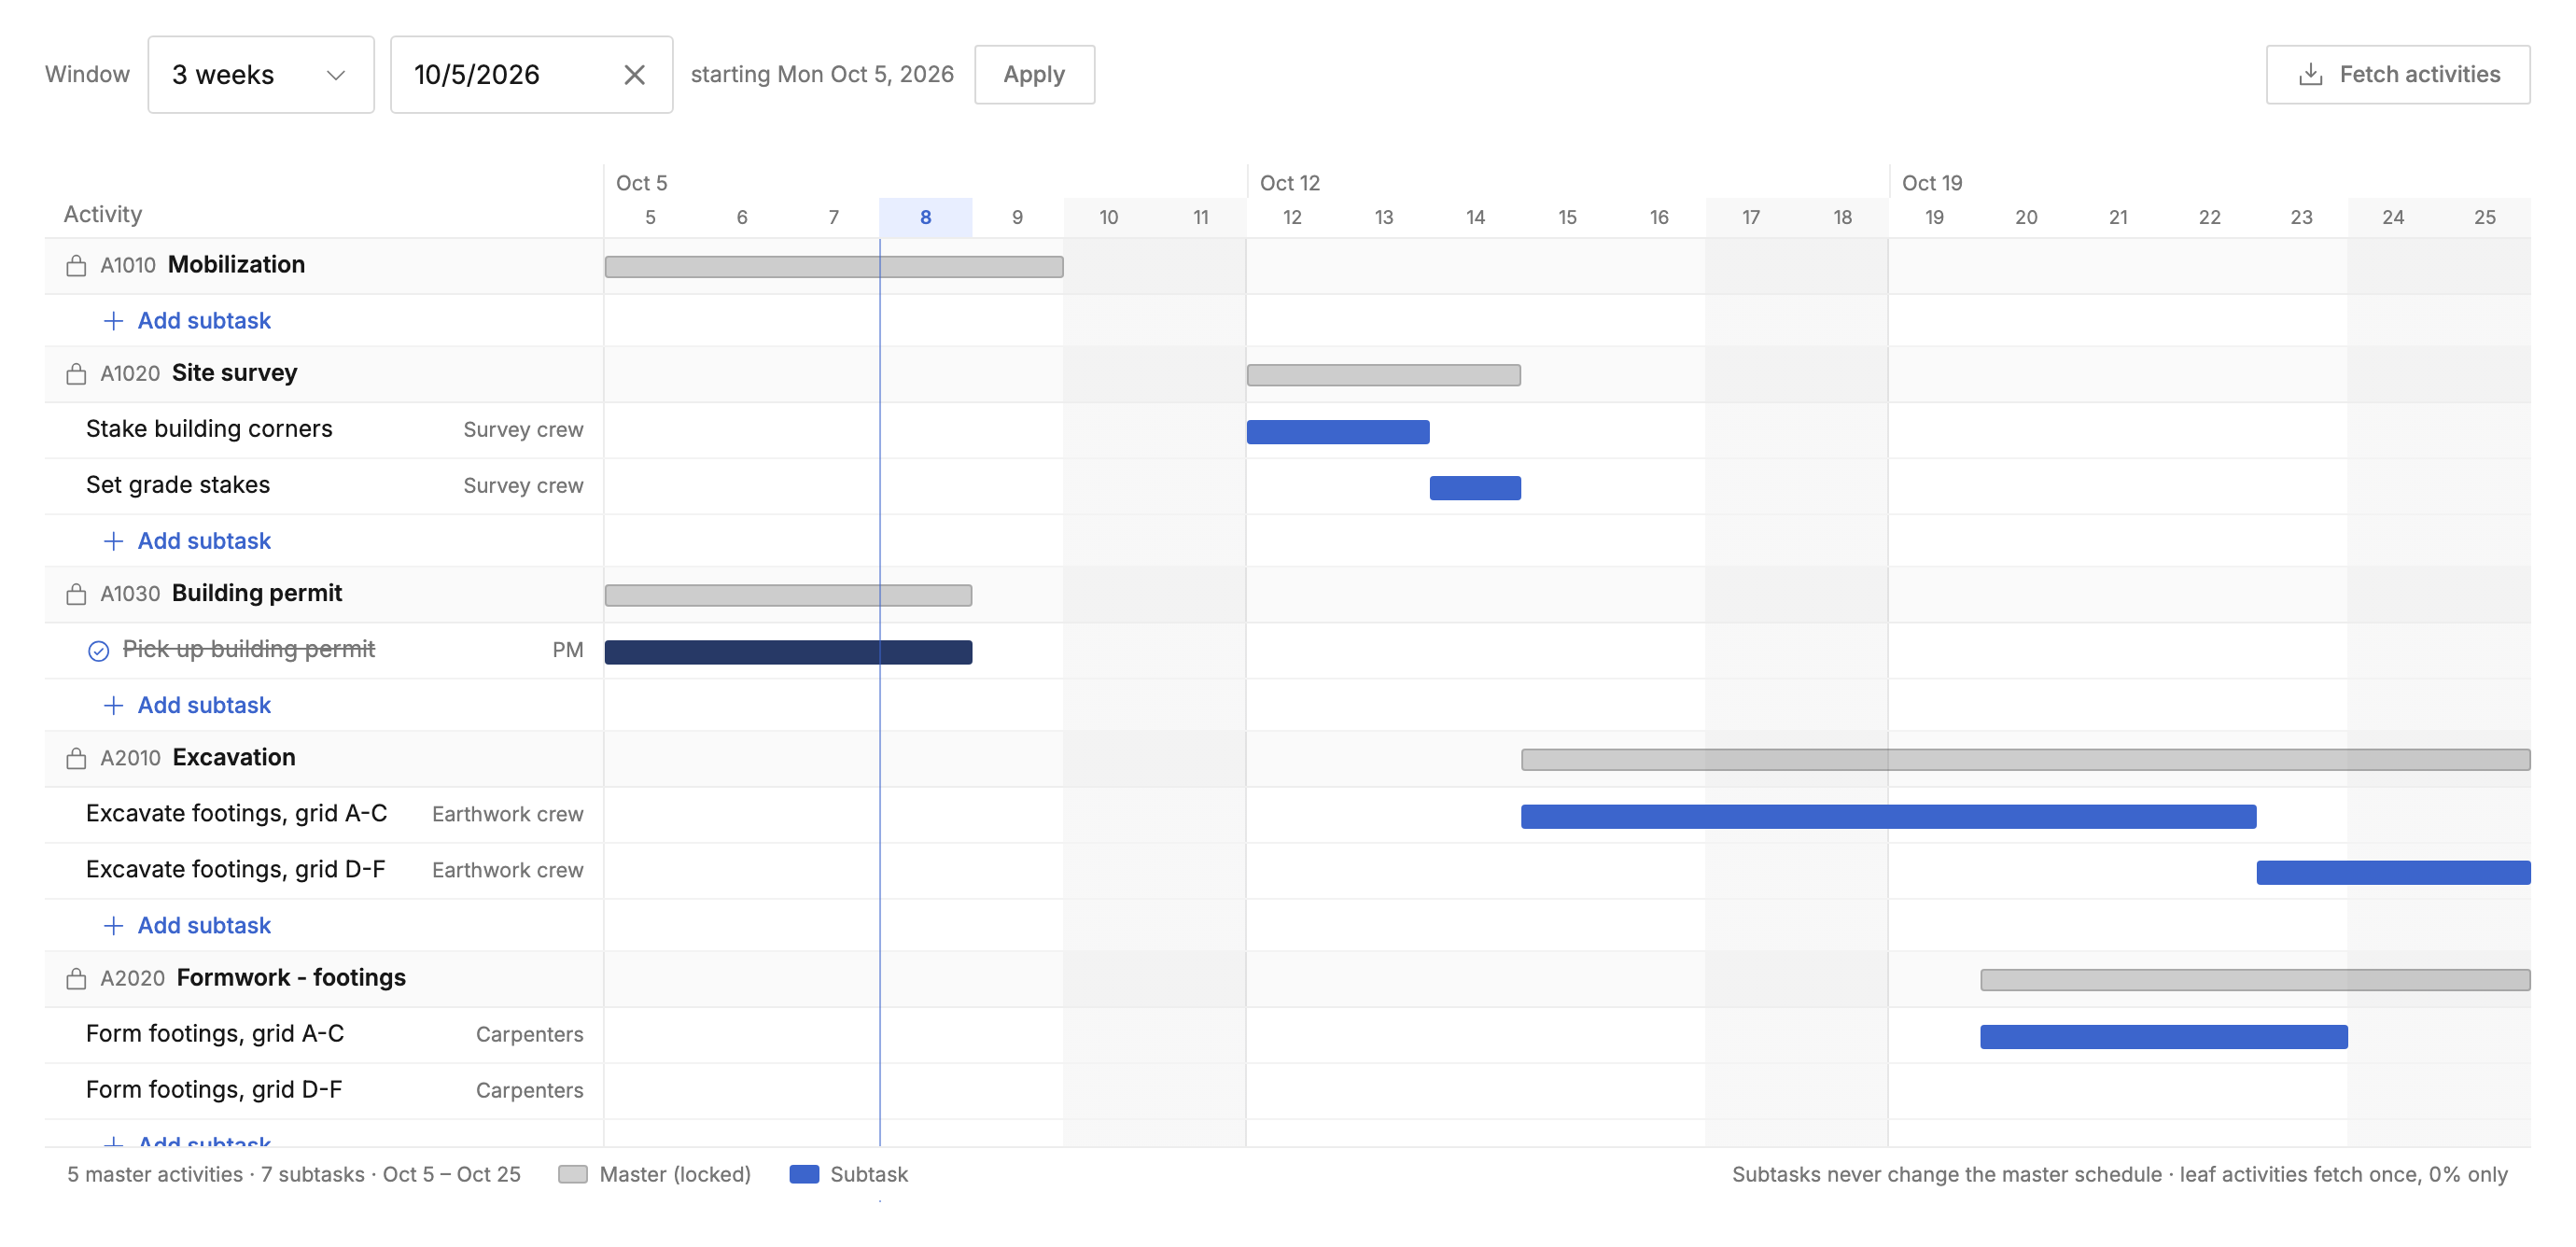Toggle completed check on Pick up building permit

[x=98, y=651]
